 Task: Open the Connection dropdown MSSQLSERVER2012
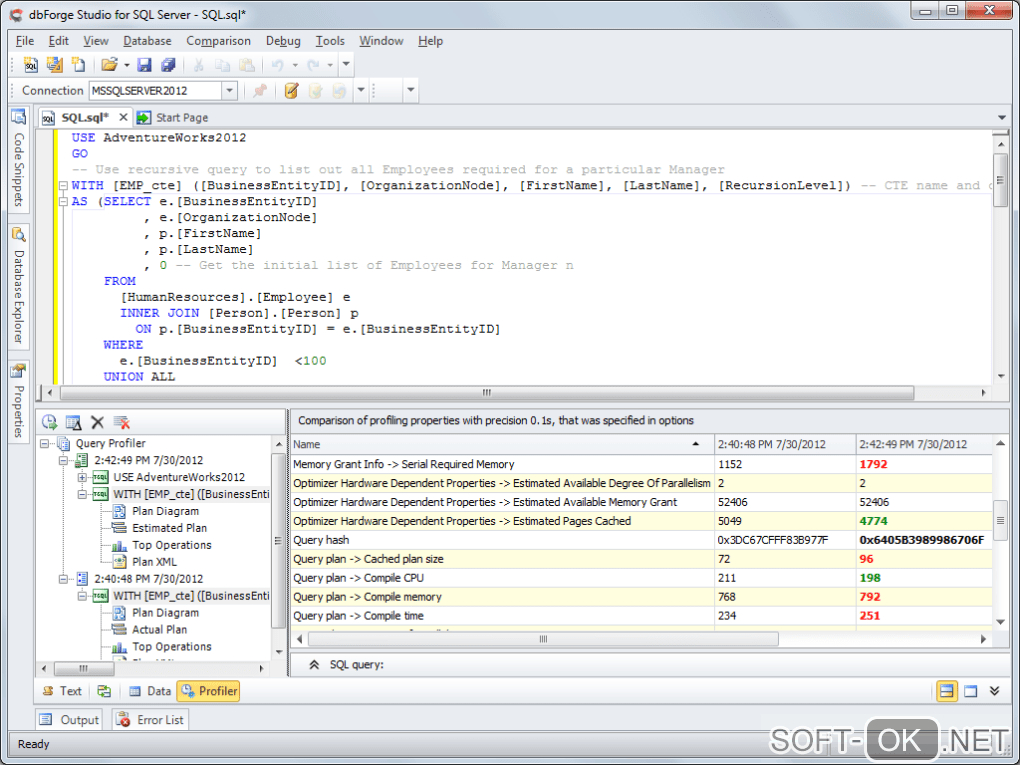[x=229, y=91]
